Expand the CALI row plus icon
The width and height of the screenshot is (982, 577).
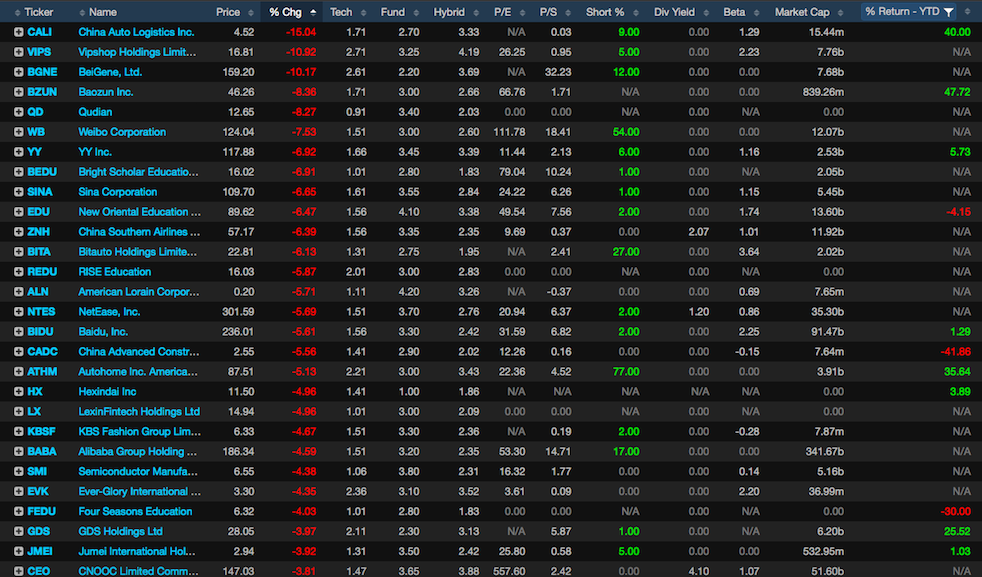pos(19,32)
